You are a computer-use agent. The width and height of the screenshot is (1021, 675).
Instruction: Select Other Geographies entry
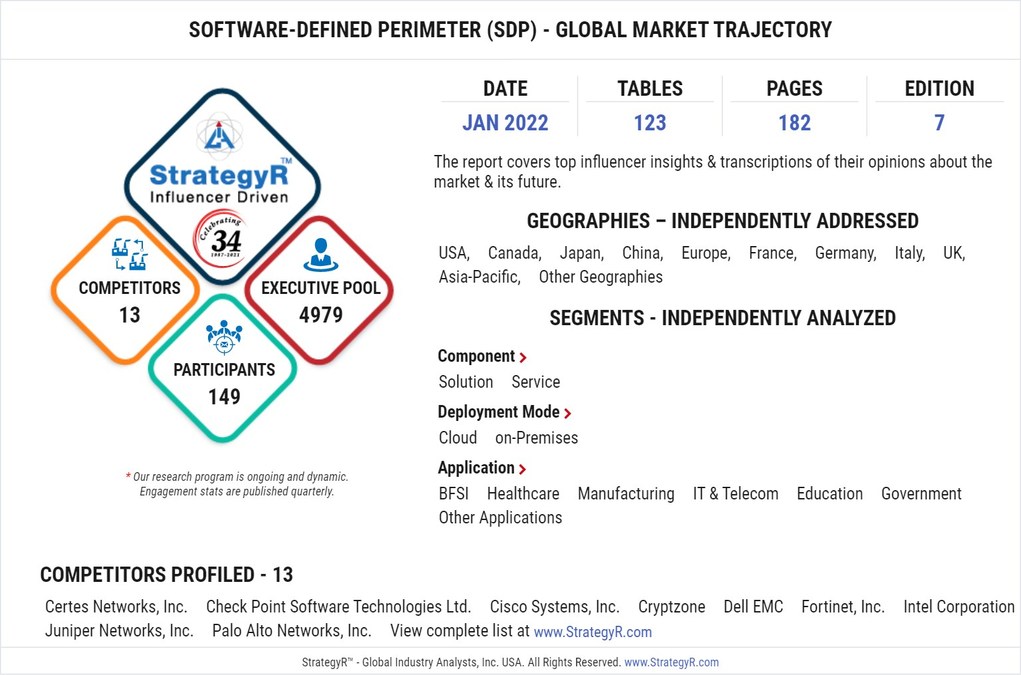600,277
